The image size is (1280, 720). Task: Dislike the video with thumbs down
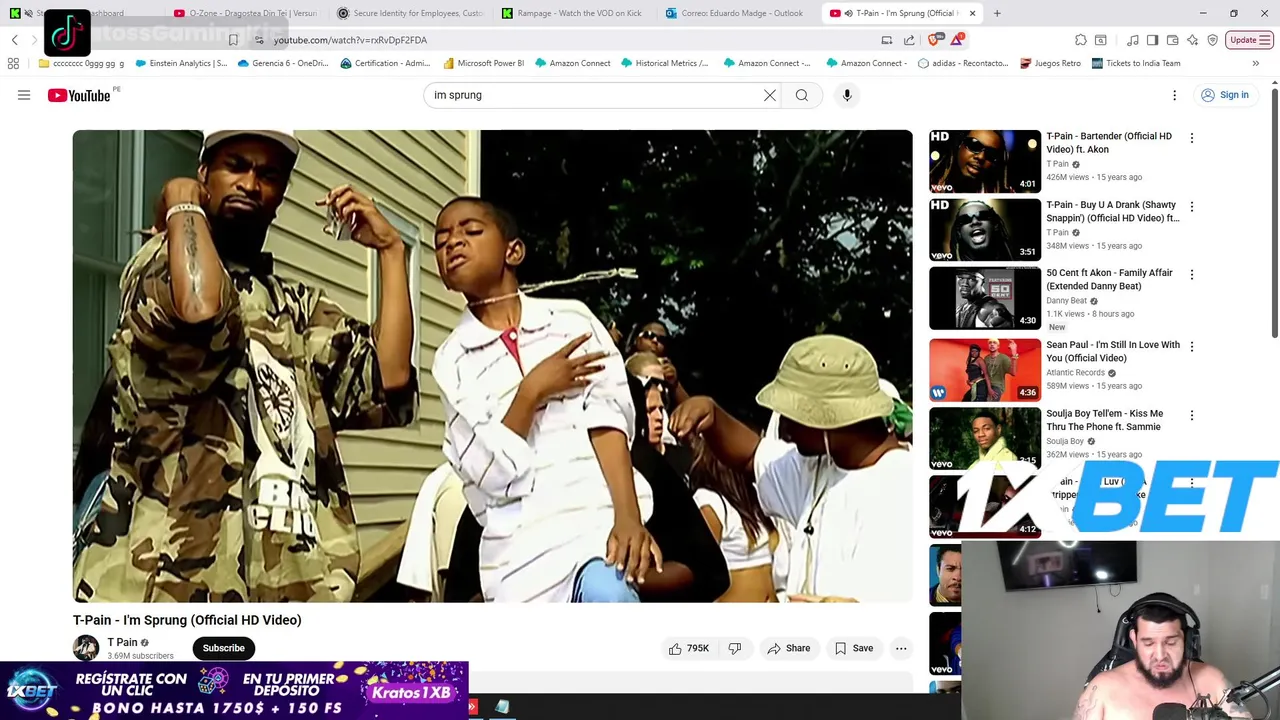pyautogui.click(x=735, y=648)
